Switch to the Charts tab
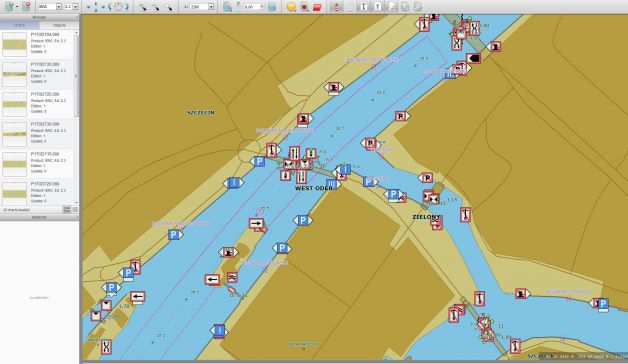The height and width of the screenshot is (364, 628). point(19,25)
